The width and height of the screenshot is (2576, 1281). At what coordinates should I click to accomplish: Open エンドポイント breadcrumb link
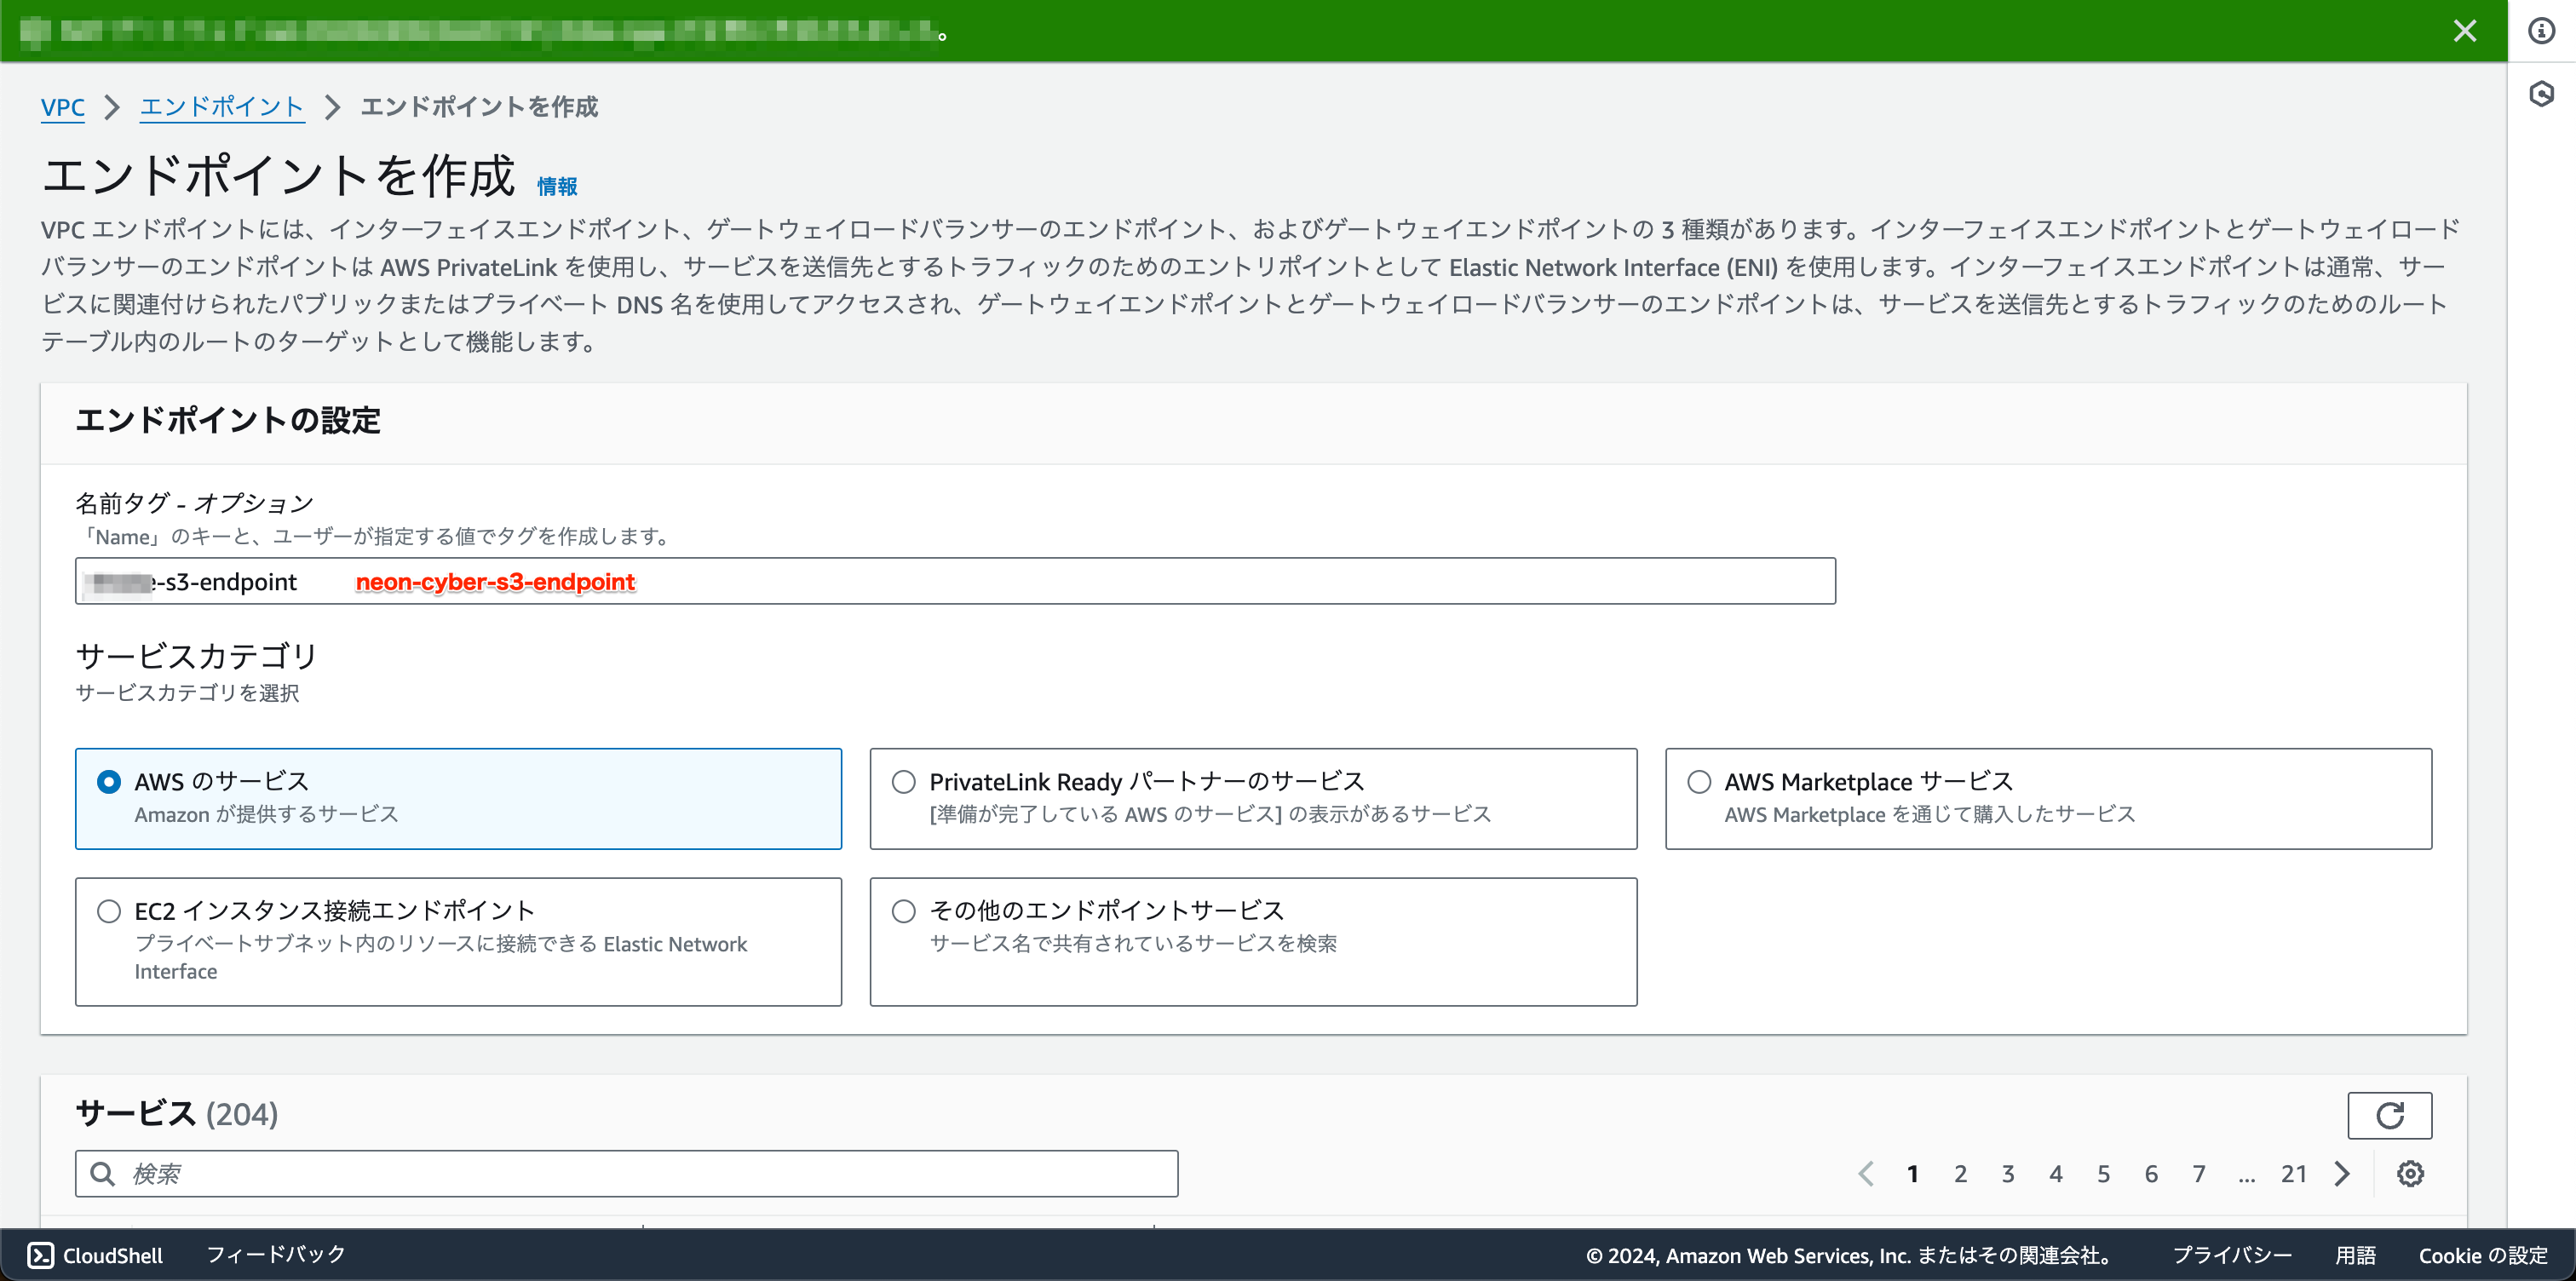coord(220,107)
